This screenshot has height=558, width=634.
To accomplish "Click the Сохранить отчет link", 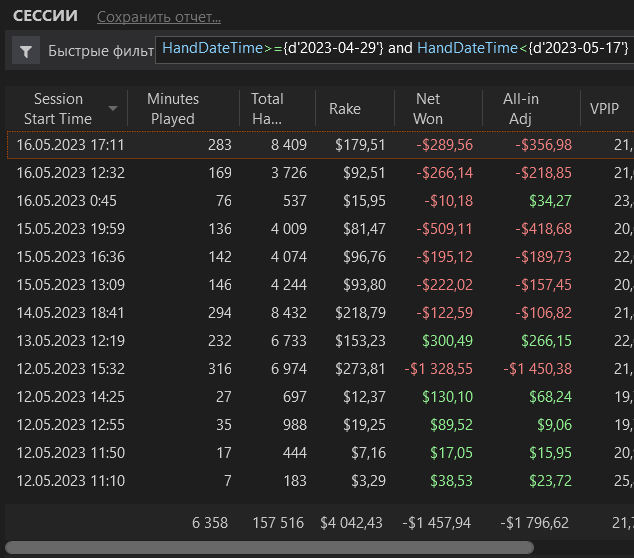I will pos(159,17).
